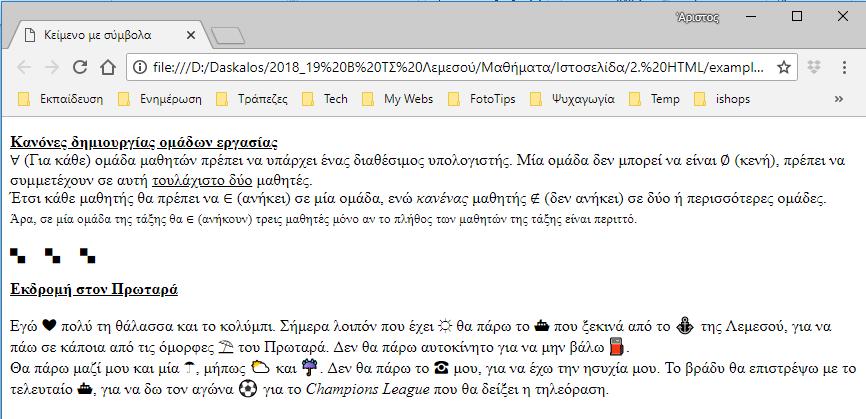Open the Ψυχαγωγία bookmark folder
Screen dimensions: 866x419
coord(572,99)
